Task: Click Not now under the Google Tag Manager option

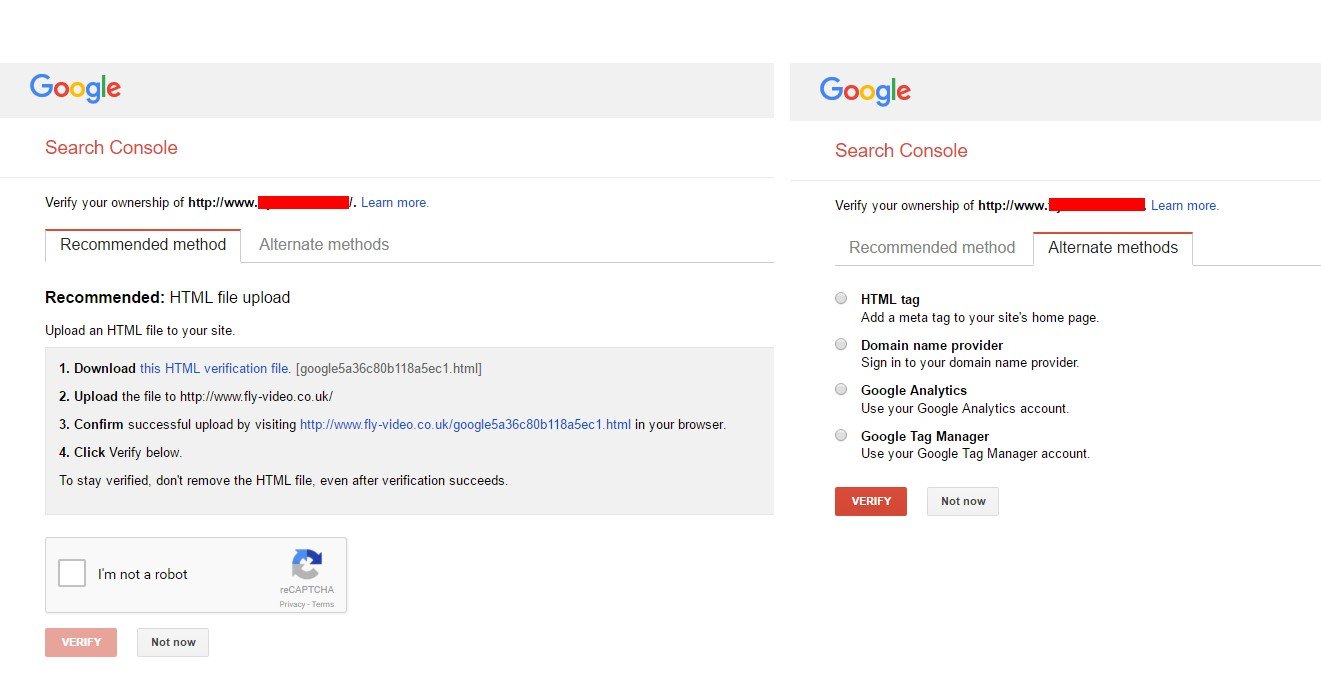Action: pyautogui.click(x=963, y=501)
